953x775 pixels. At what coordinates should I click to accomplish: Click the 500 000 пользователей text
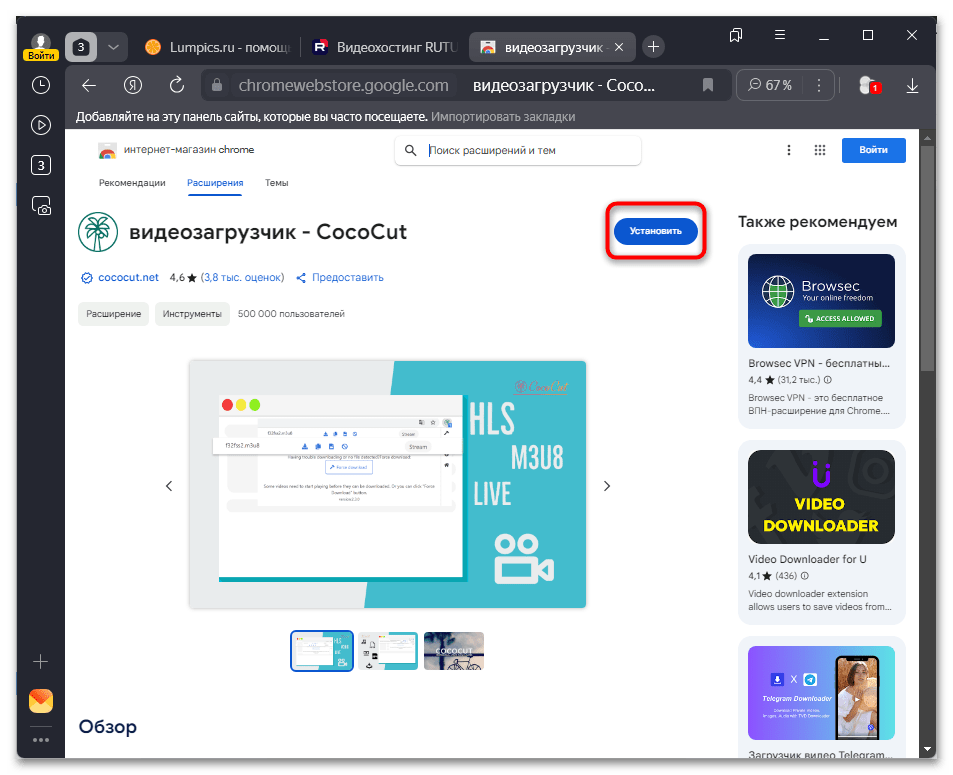coord(291,314)
